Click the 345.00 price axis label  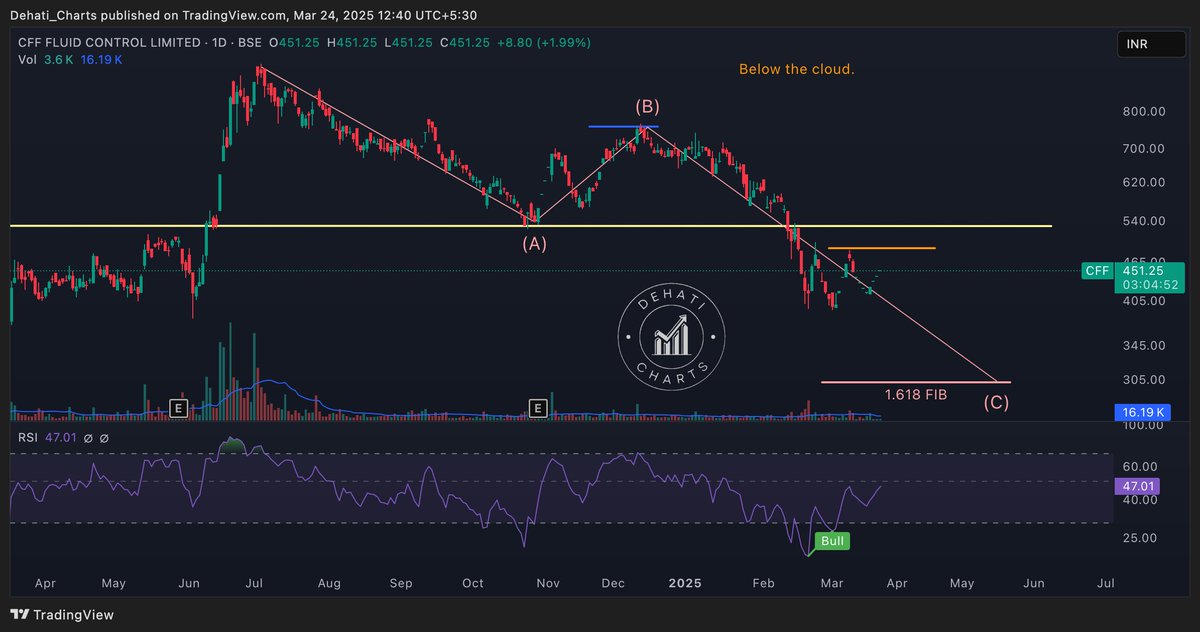tap(1143, 345)
